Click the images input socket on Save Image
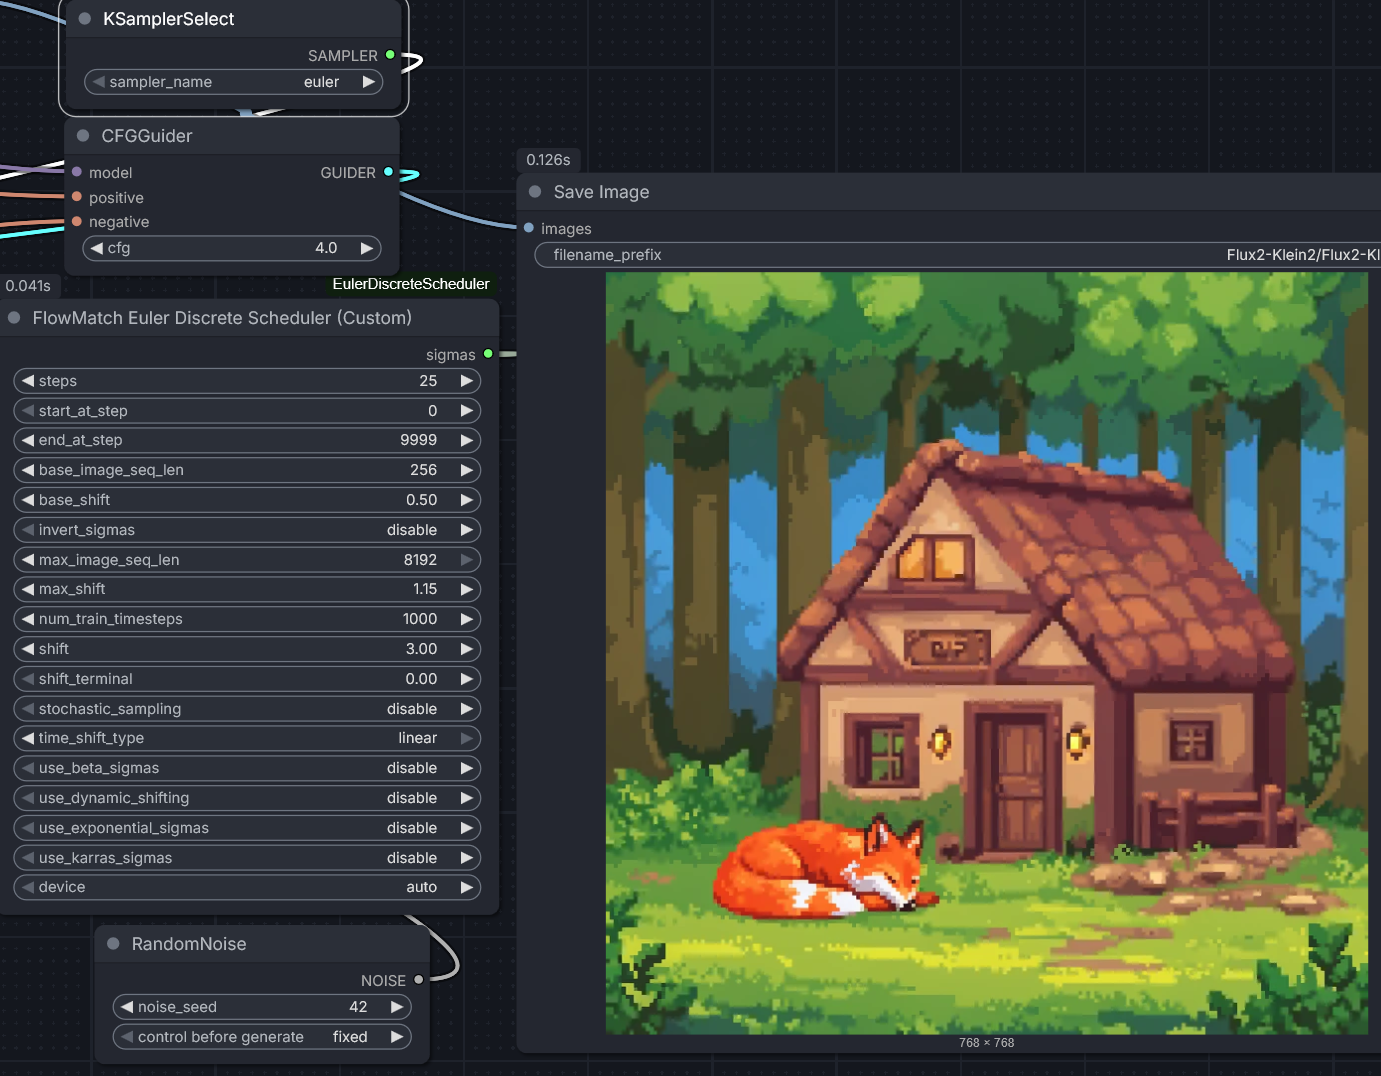Image resolution: width=1381 pixels, height=1076 pixels. click(529, 228)
